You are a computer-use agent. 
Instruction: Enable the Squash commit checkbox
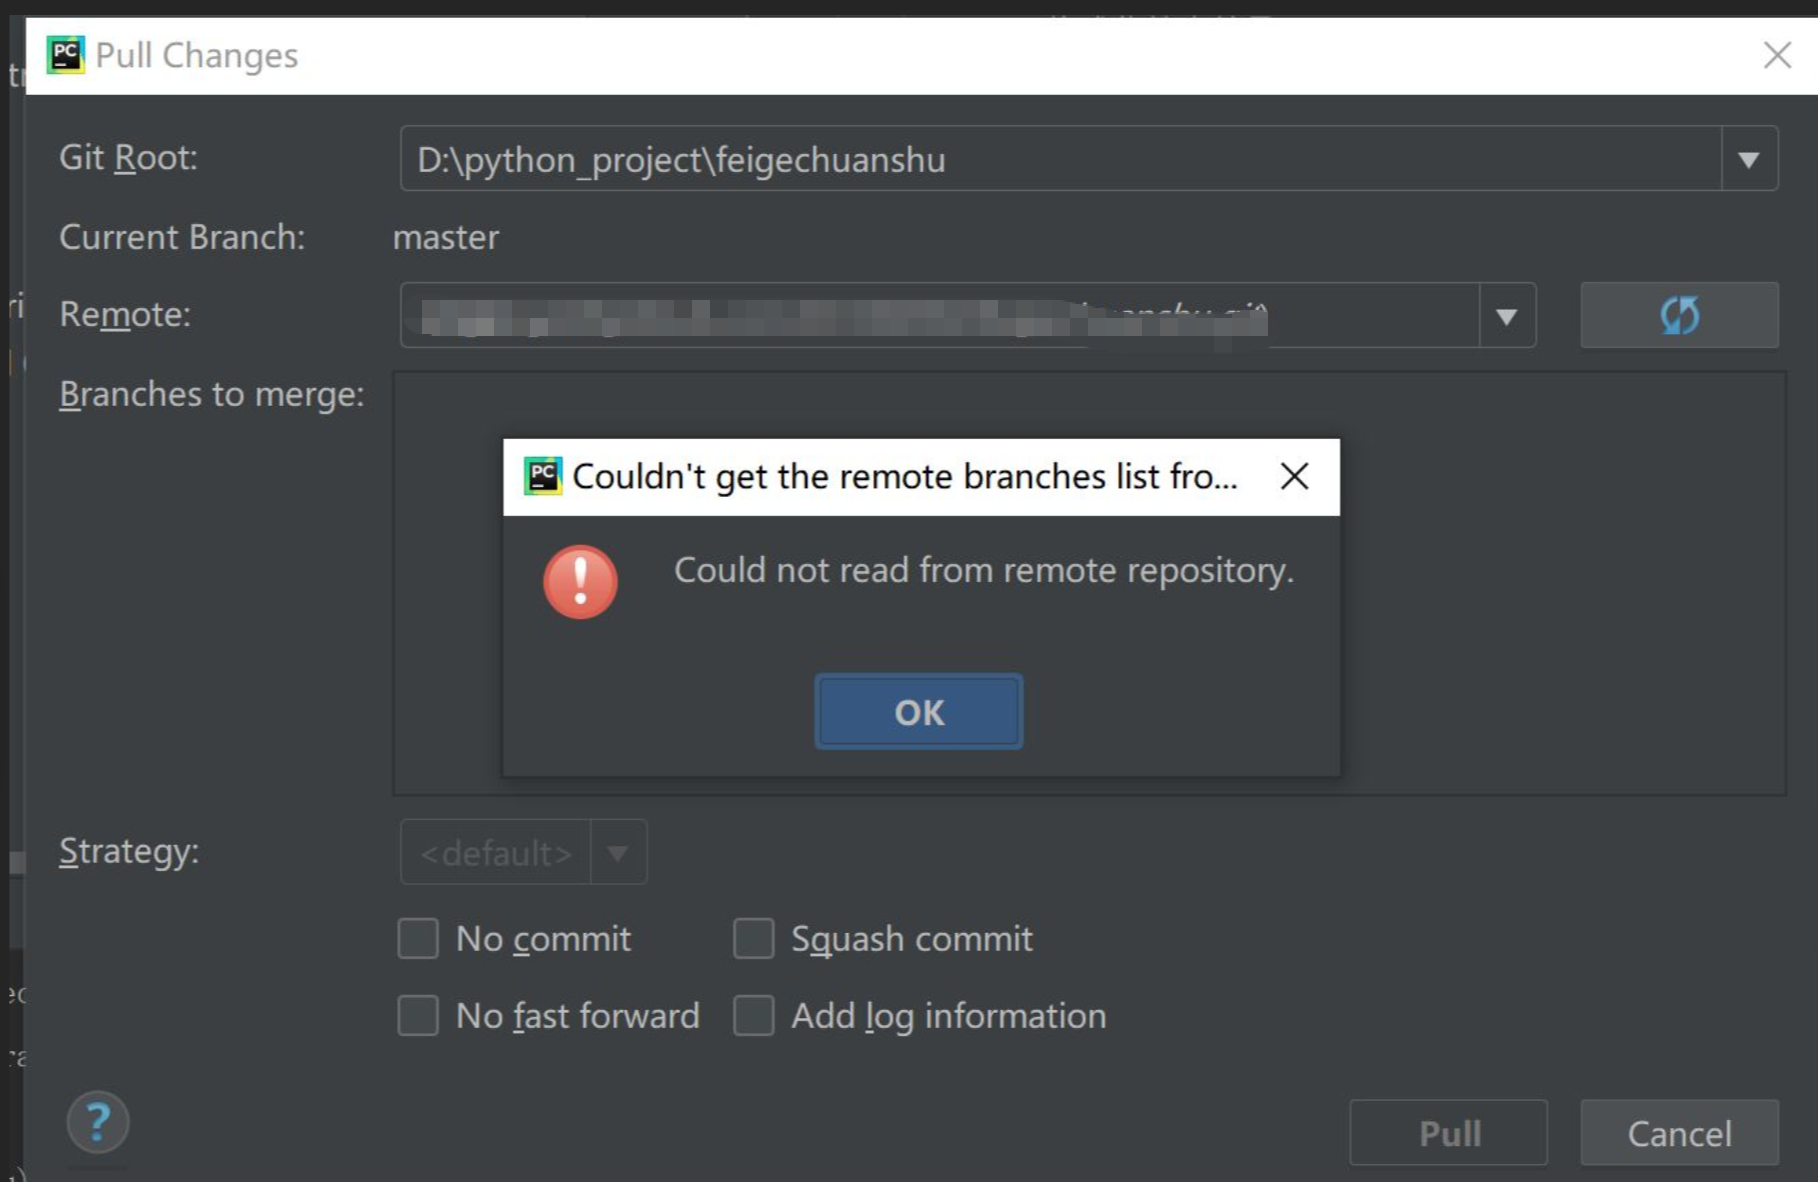pos(753,939)
